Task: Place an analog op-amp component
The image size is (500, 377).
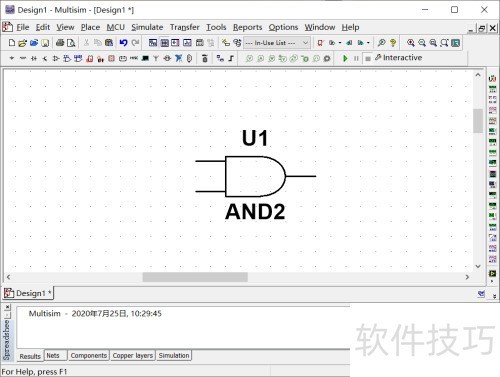Action: click(x=56, y=58)
